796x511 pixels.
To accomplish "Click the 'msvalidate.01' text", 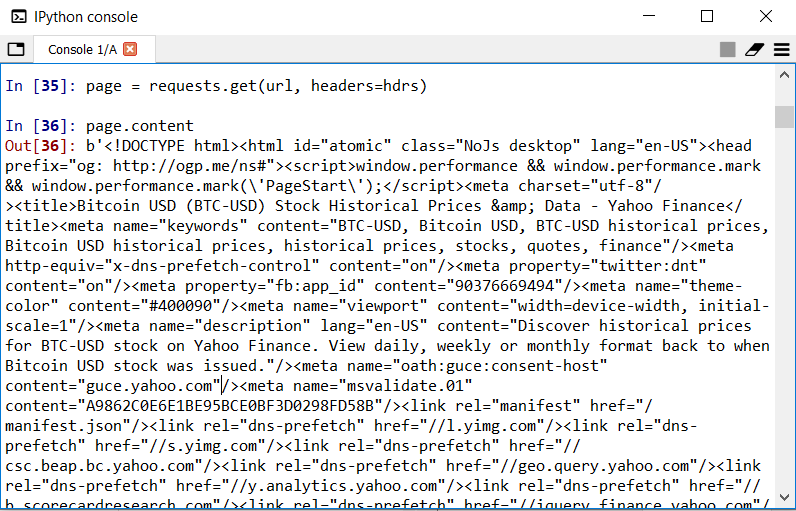I will pos(405,386).
